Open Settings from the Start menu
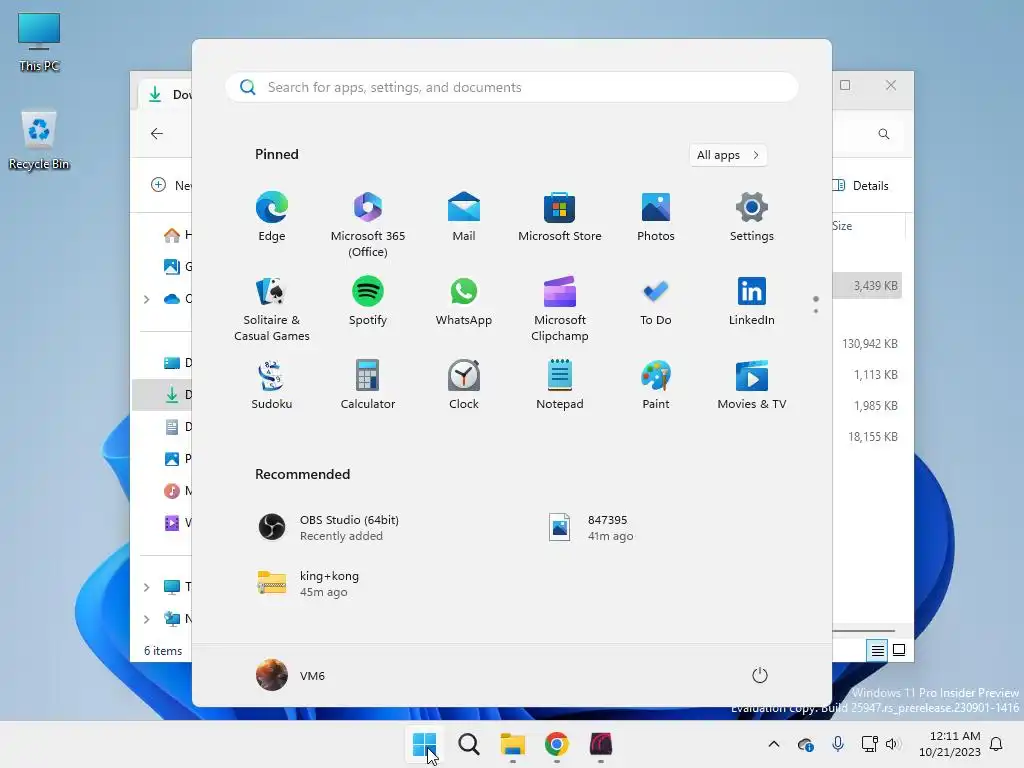This screenshot has height=768, width=1024. pyautogui.click(x=752, y=217)
